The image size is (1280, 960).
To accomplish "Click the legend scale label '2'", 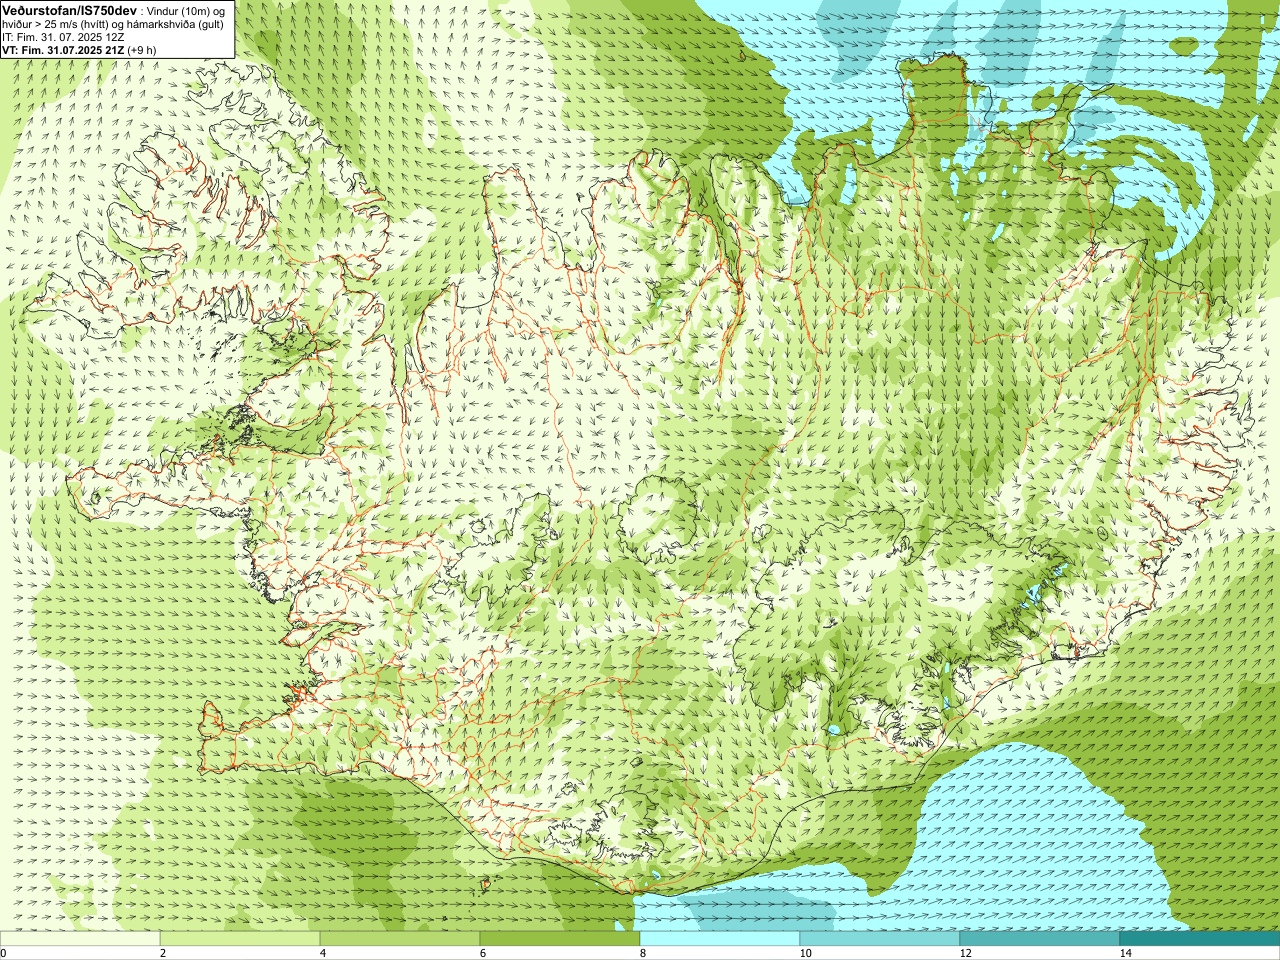I will tap(163, 953).
